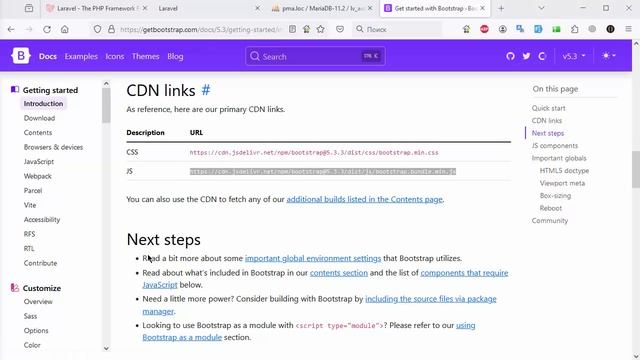Switch to the pma.loc MariaDB tab
The width and height of the screenshot is (640, 360).
322,8
